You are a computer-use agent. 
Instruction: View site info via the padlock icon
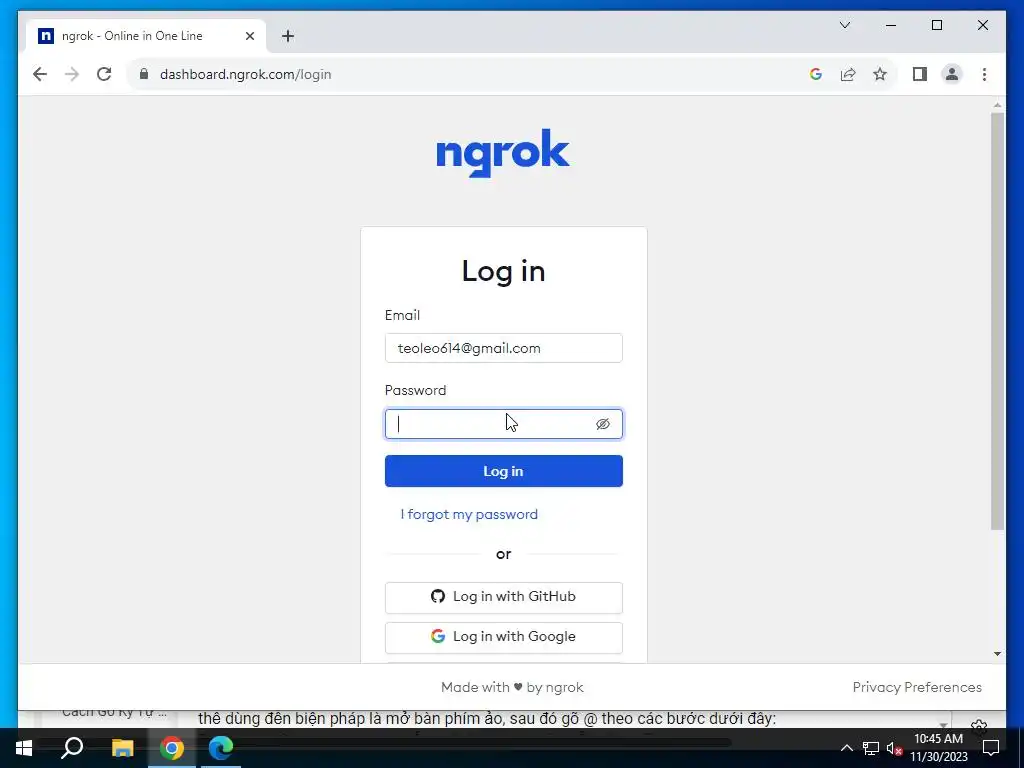144,74
